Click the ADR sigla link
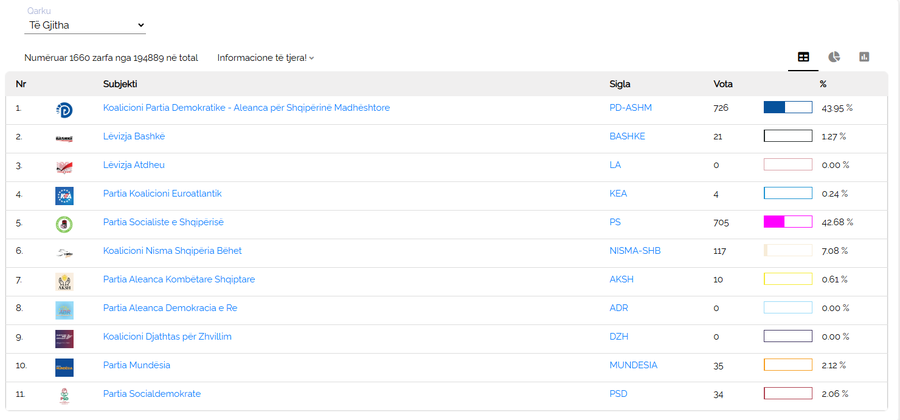The height and width of the screenshot is (420, 900). (619, 308)
